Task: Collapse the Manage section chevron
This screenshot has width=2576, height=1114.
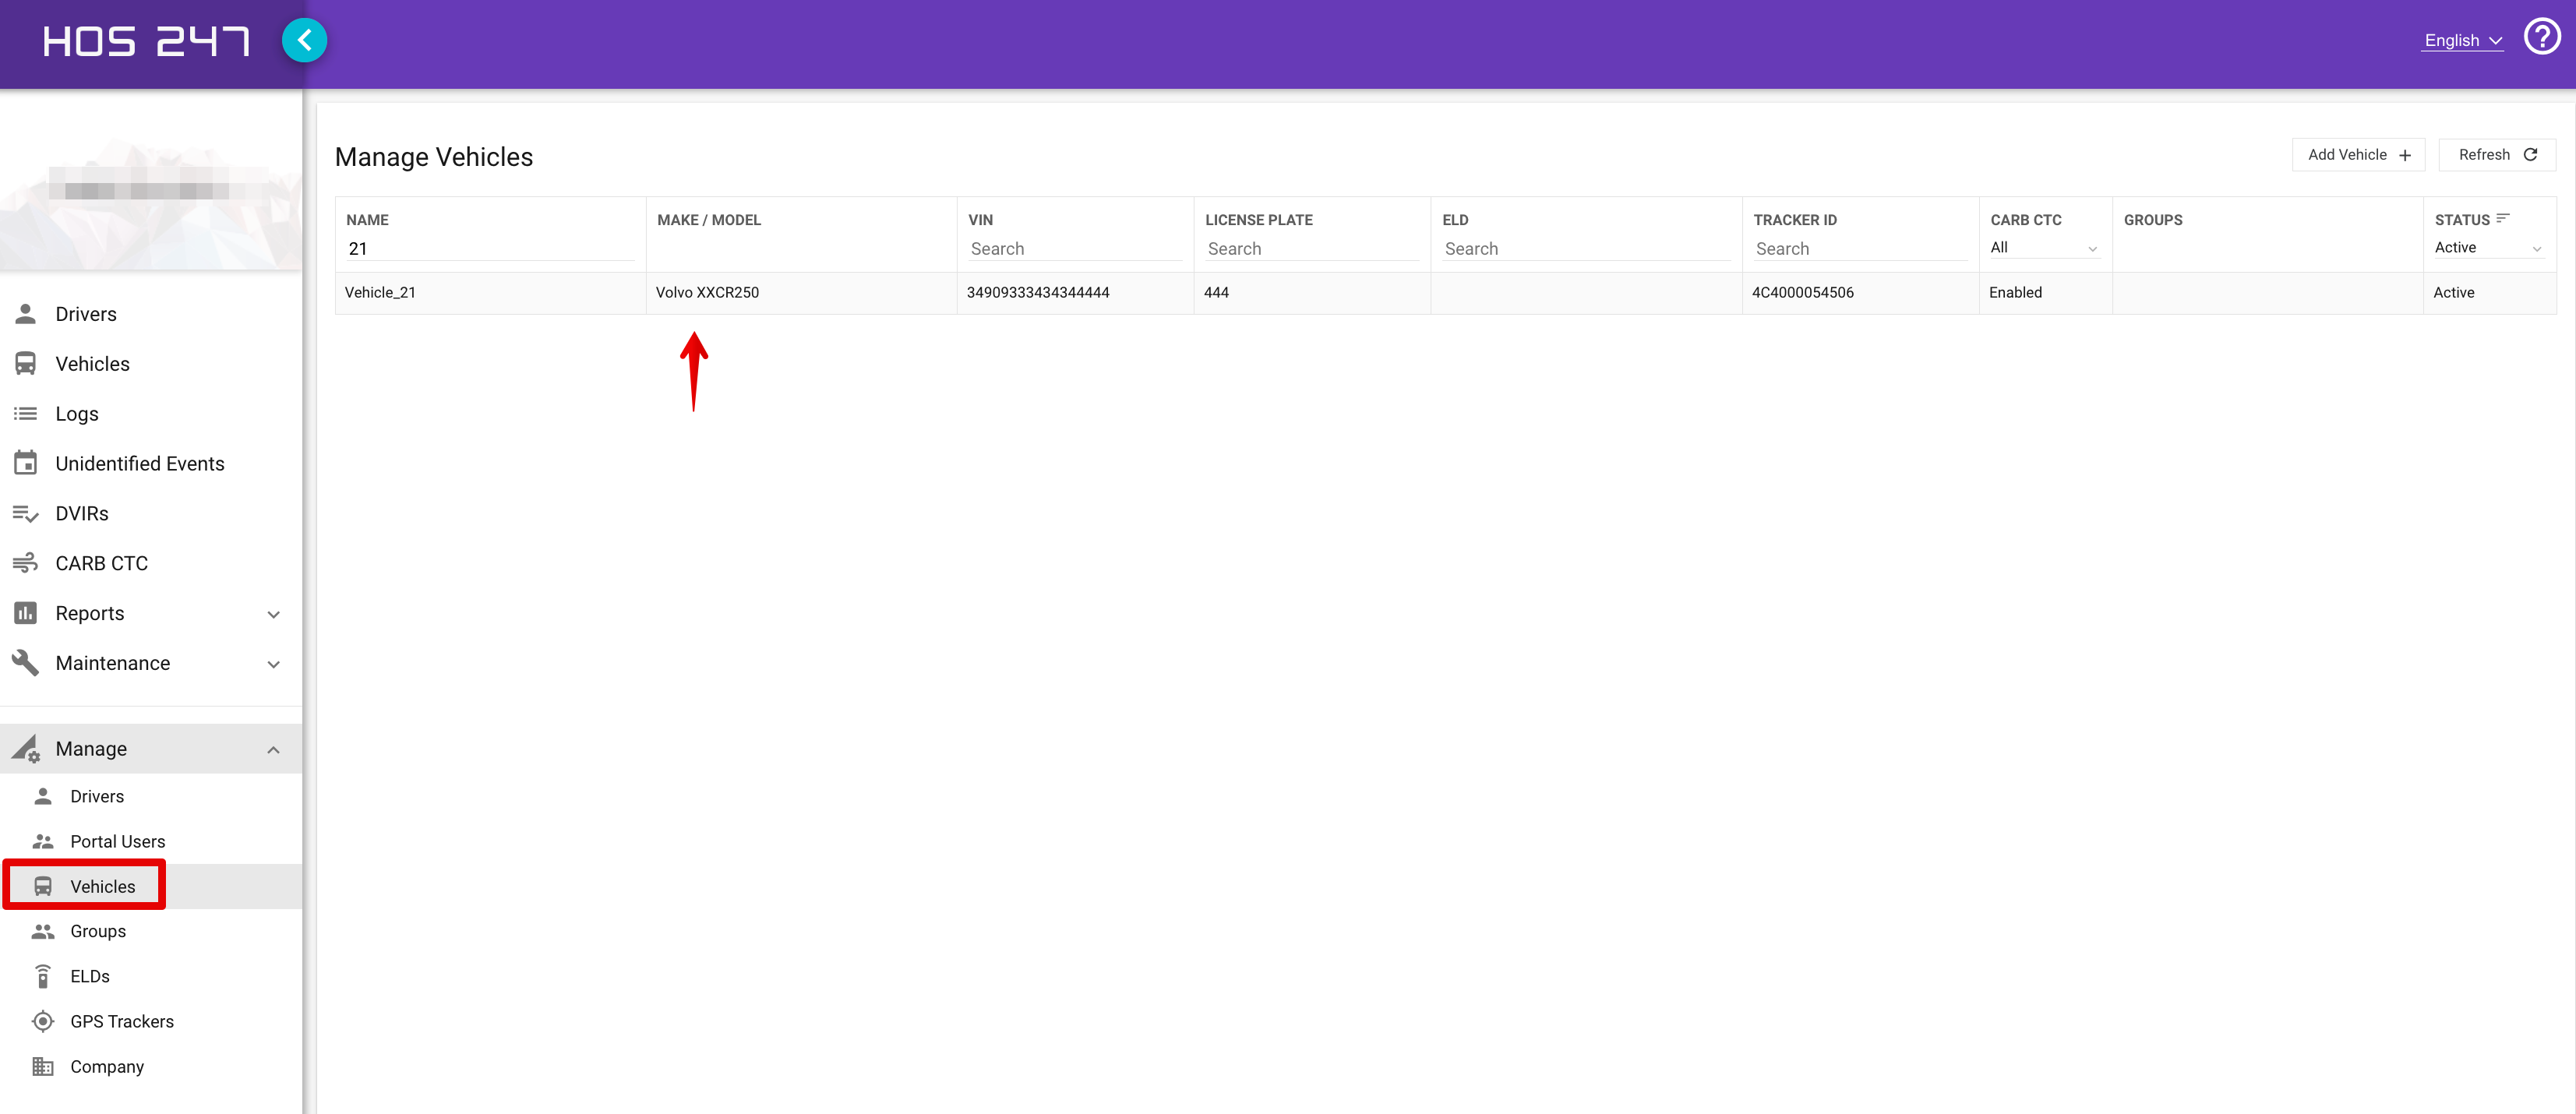Action: [274, 749]
